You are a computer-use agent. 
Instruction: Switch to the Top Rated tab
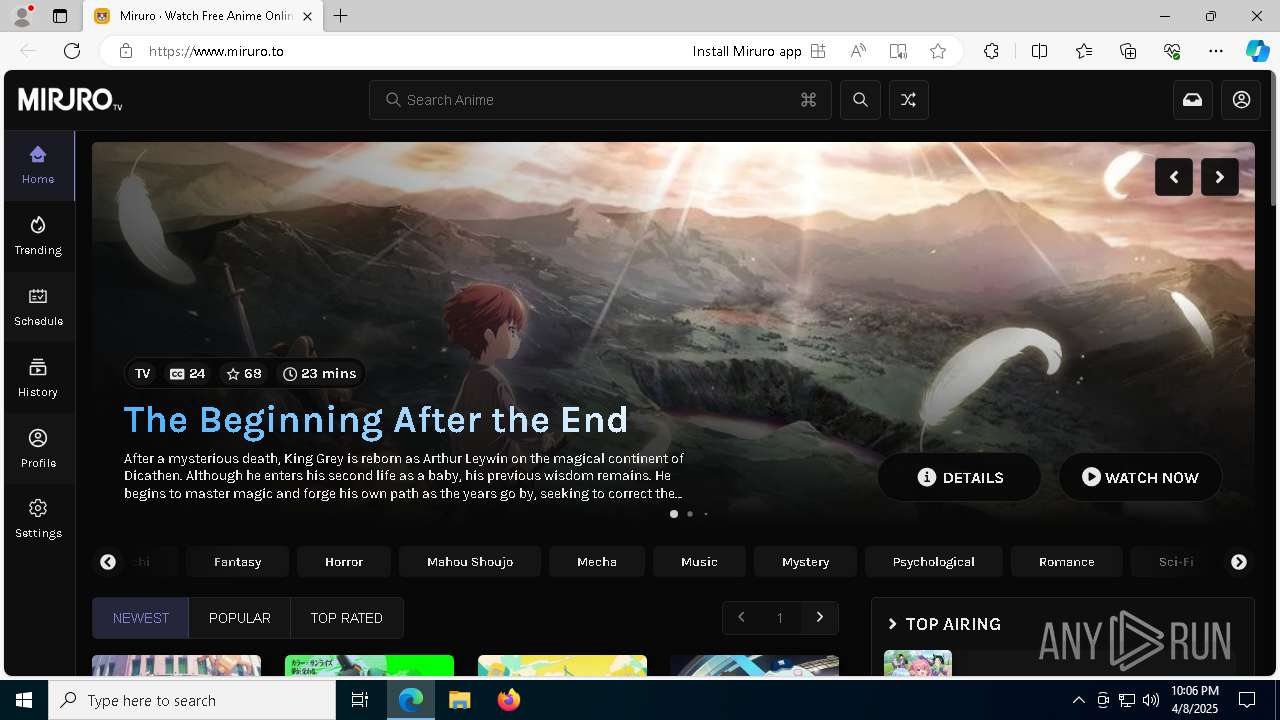pyautogui.click(x=347, y=618)
